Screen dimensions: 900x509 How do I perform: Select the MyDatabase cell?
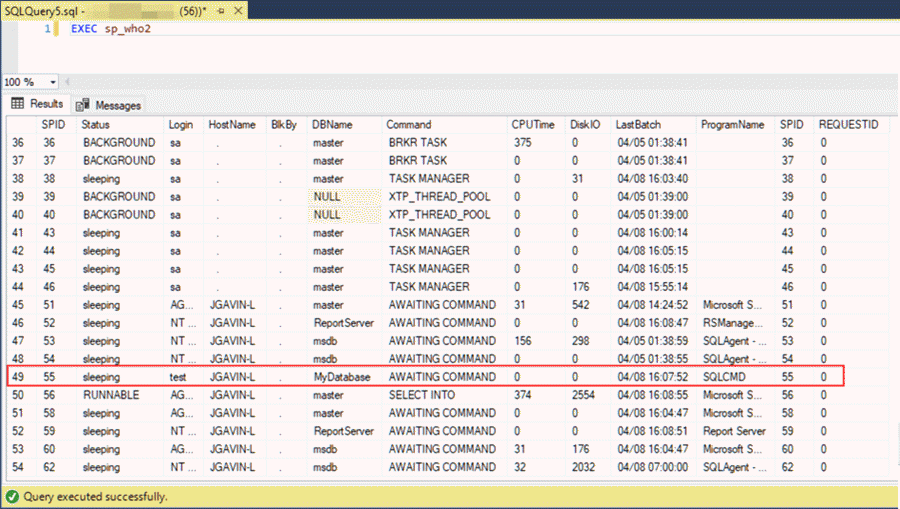[344, 377]
